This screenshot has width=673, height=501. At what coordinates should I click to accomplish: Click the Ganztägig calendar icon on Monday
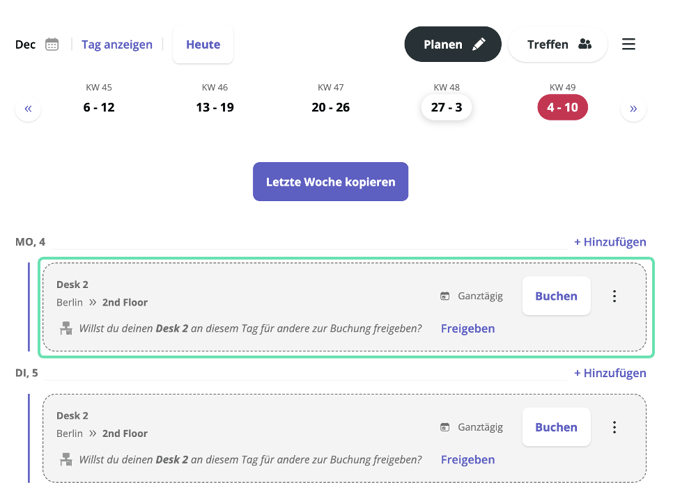pos(445,296)
